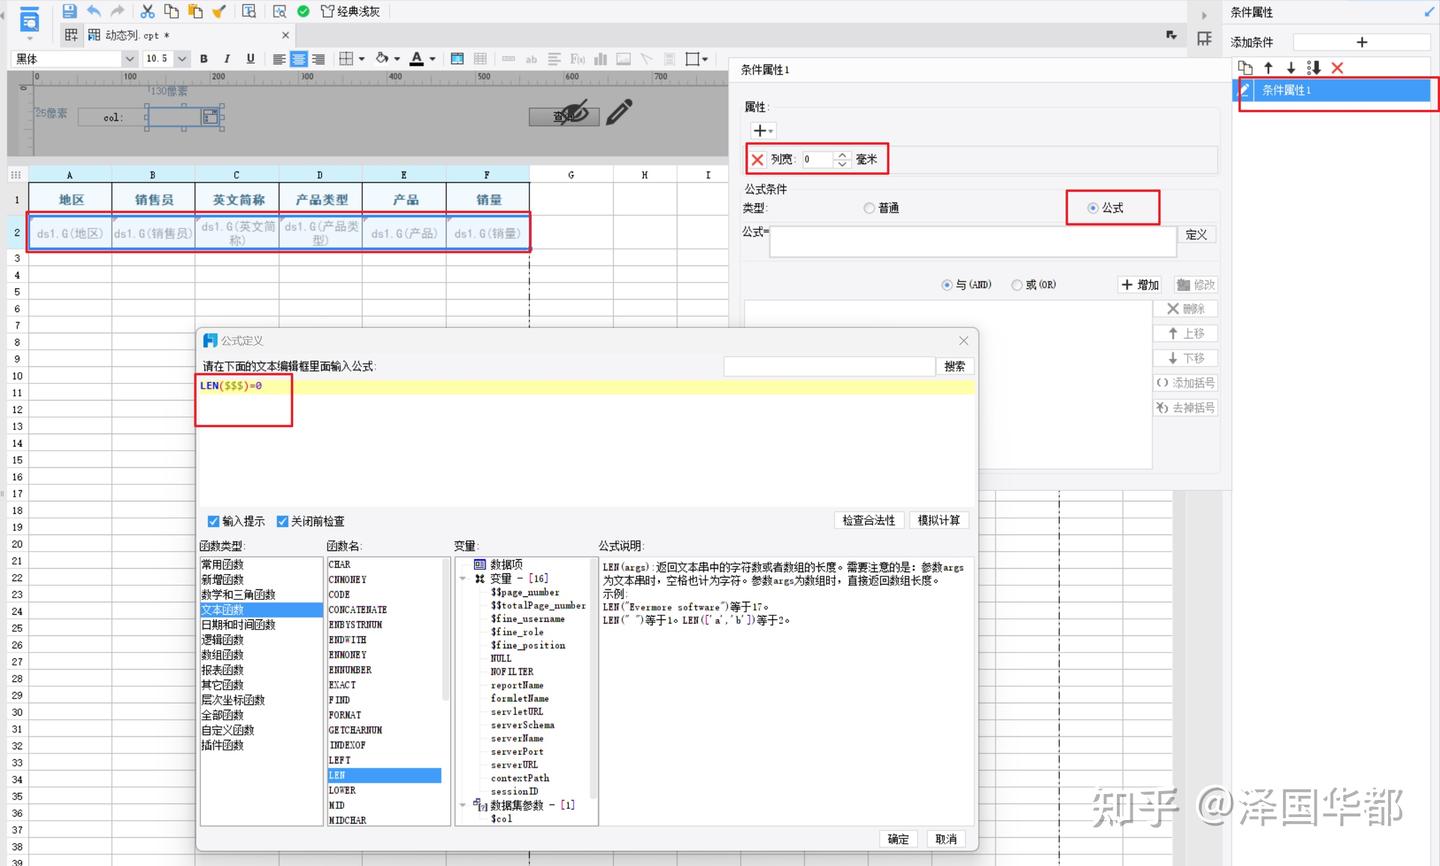1440x866 pixels.
Task: Open the formula F(x) toolbar icon
Action: (x=577, y=58)
